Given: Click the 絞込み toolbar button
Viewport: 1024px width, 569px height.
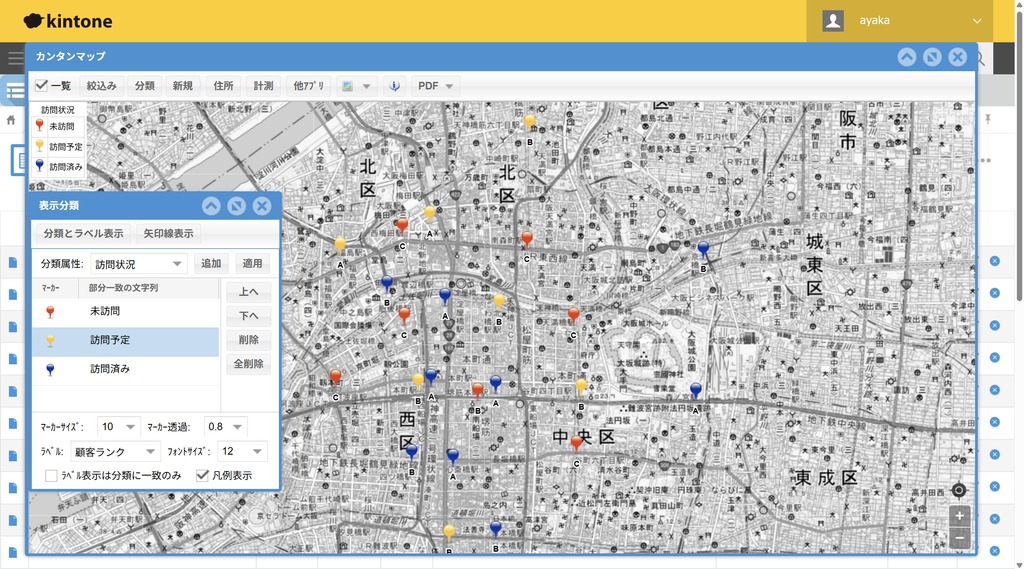Looking at the screenshot, I should 101,86.
